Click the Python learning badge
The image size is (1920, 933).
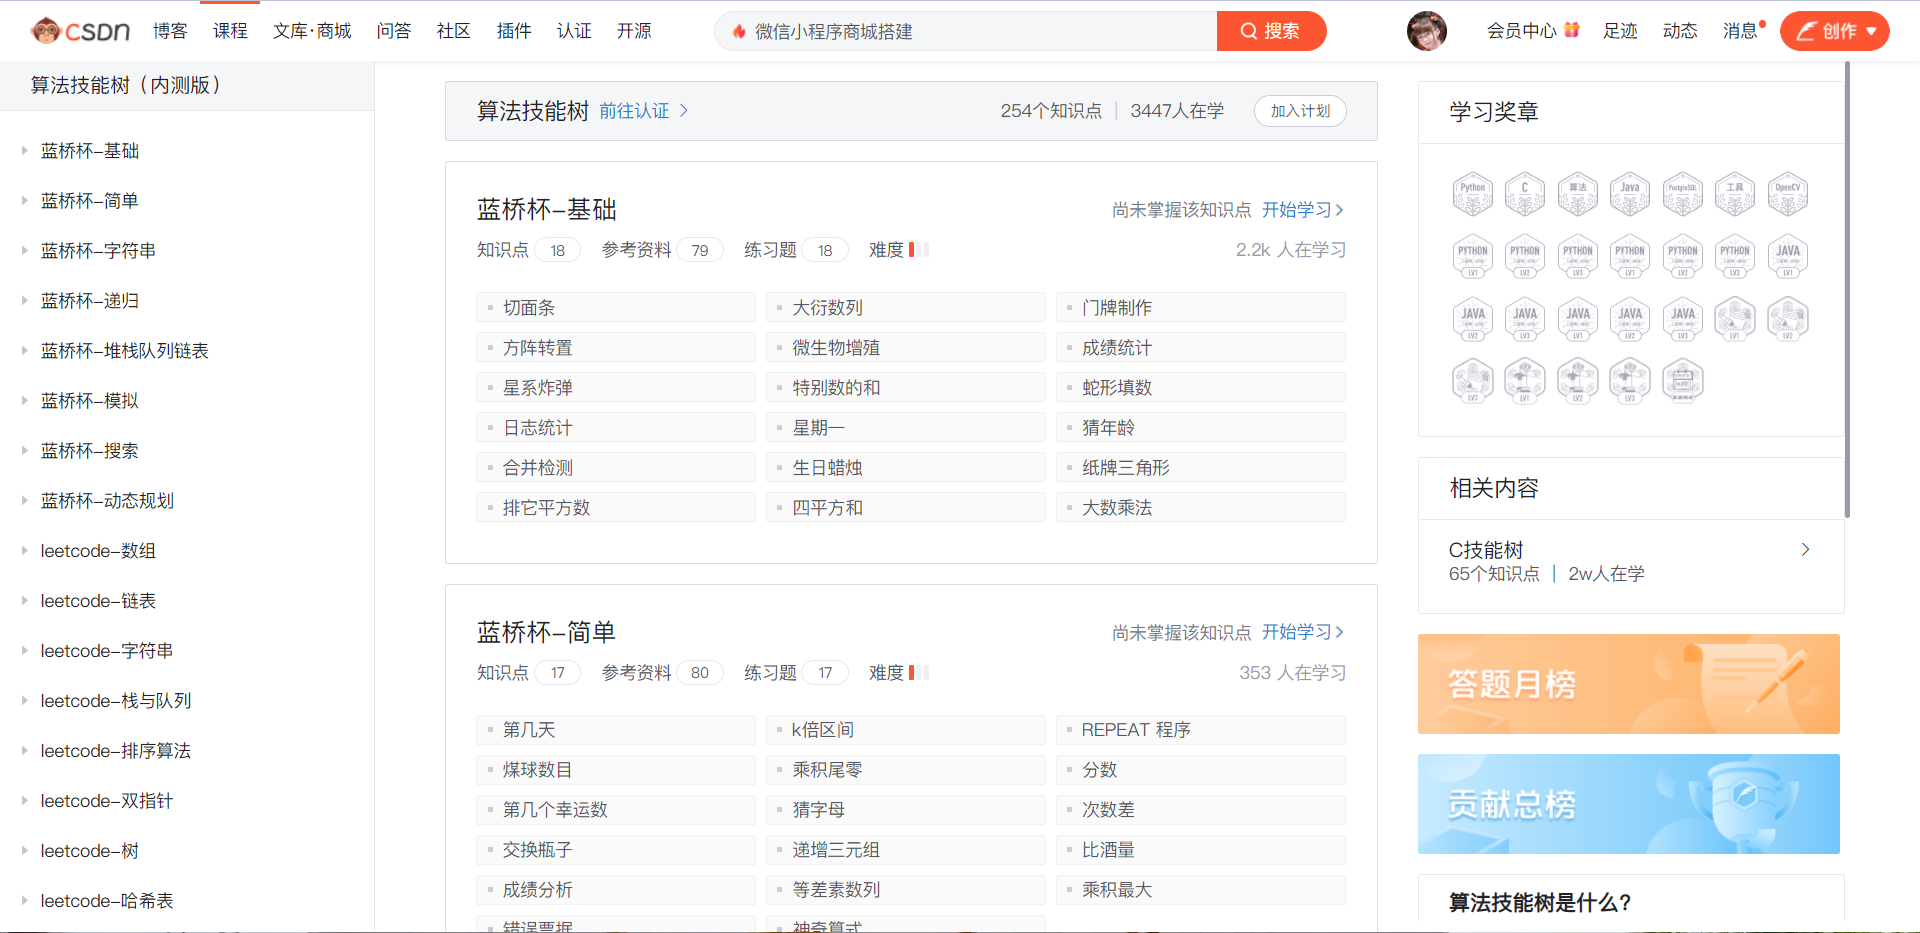pos(1472,194)
